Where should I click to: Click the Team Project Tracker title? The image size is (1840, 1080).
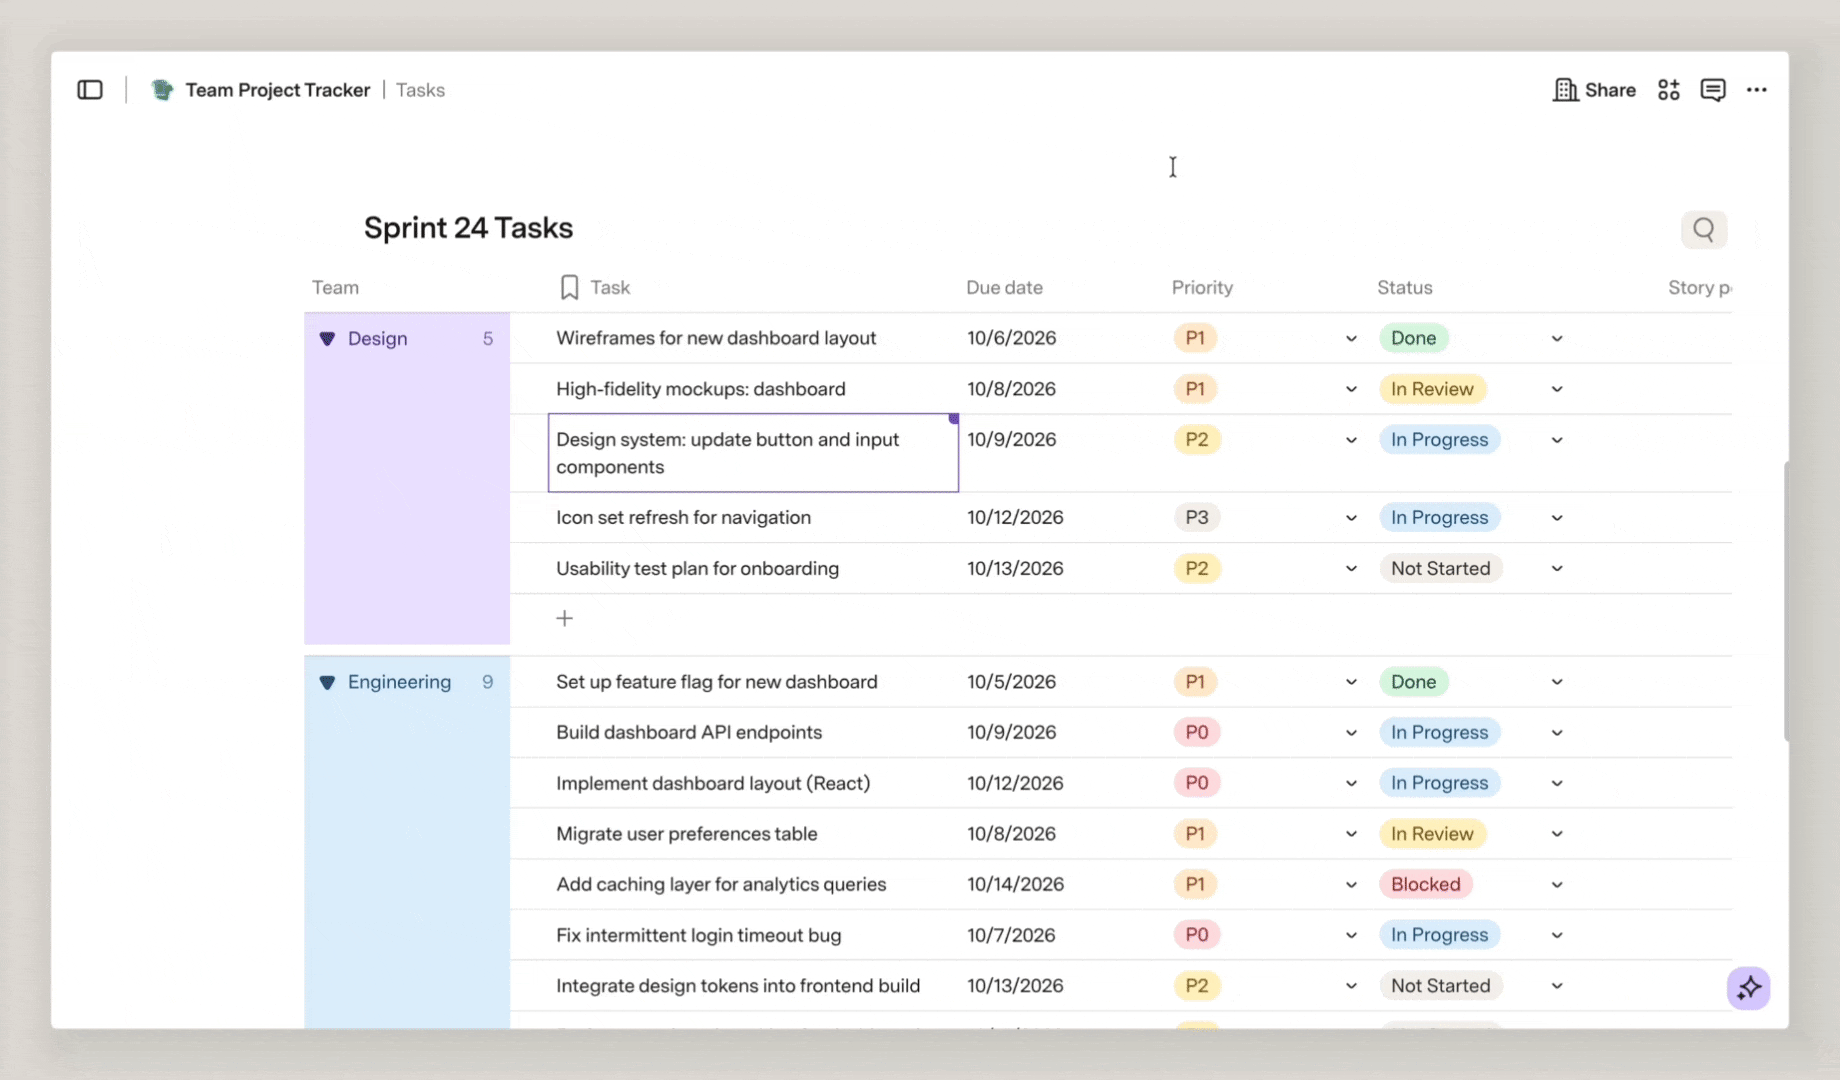click(x=278, y=90)
